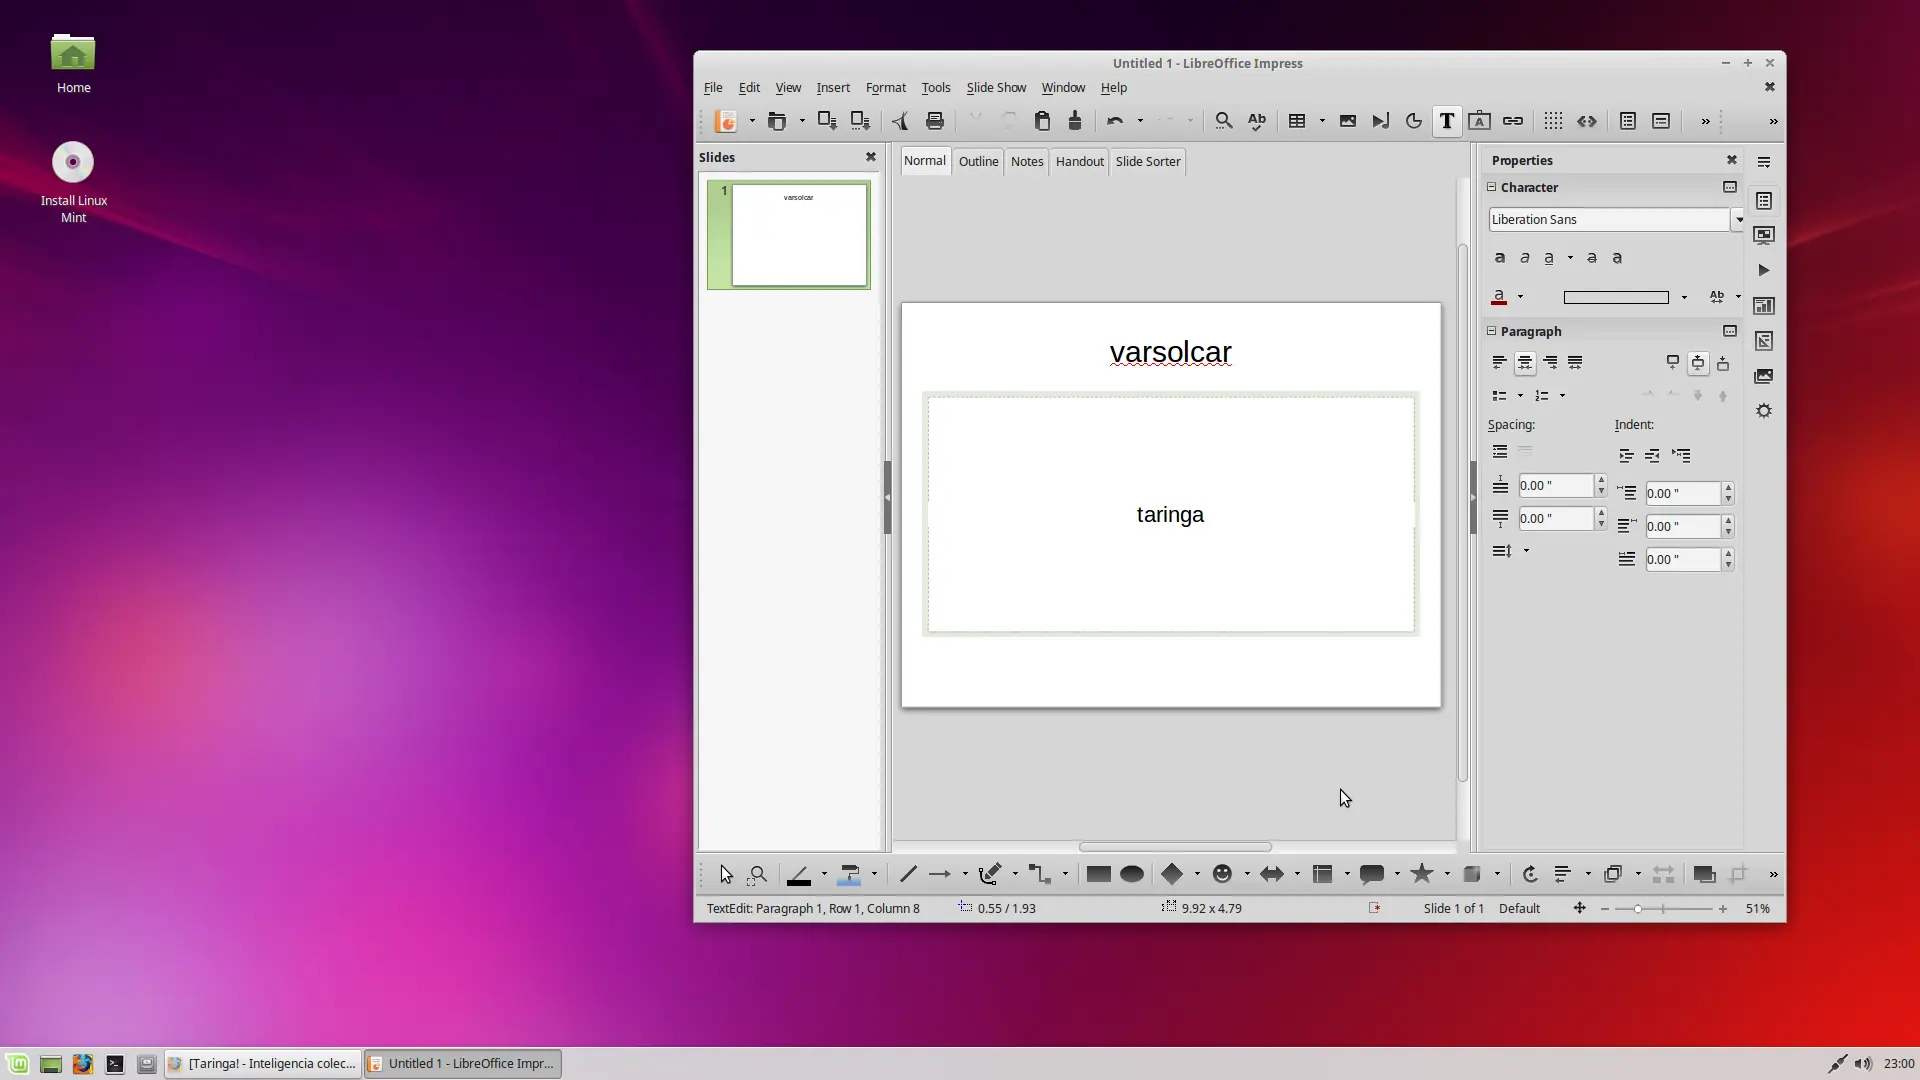
Task: Switch to Slide Sorter view tab
Action: [1147, 161]
